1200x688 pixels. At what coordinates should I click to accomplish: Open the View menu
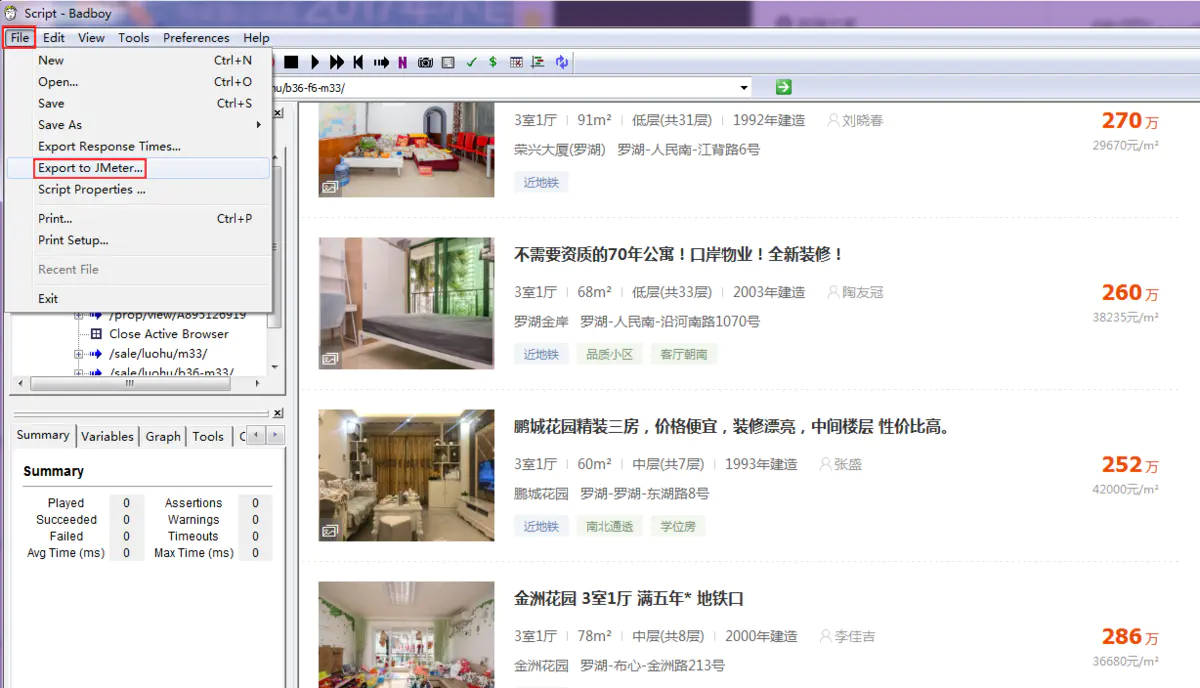click(x=91, y=38)
